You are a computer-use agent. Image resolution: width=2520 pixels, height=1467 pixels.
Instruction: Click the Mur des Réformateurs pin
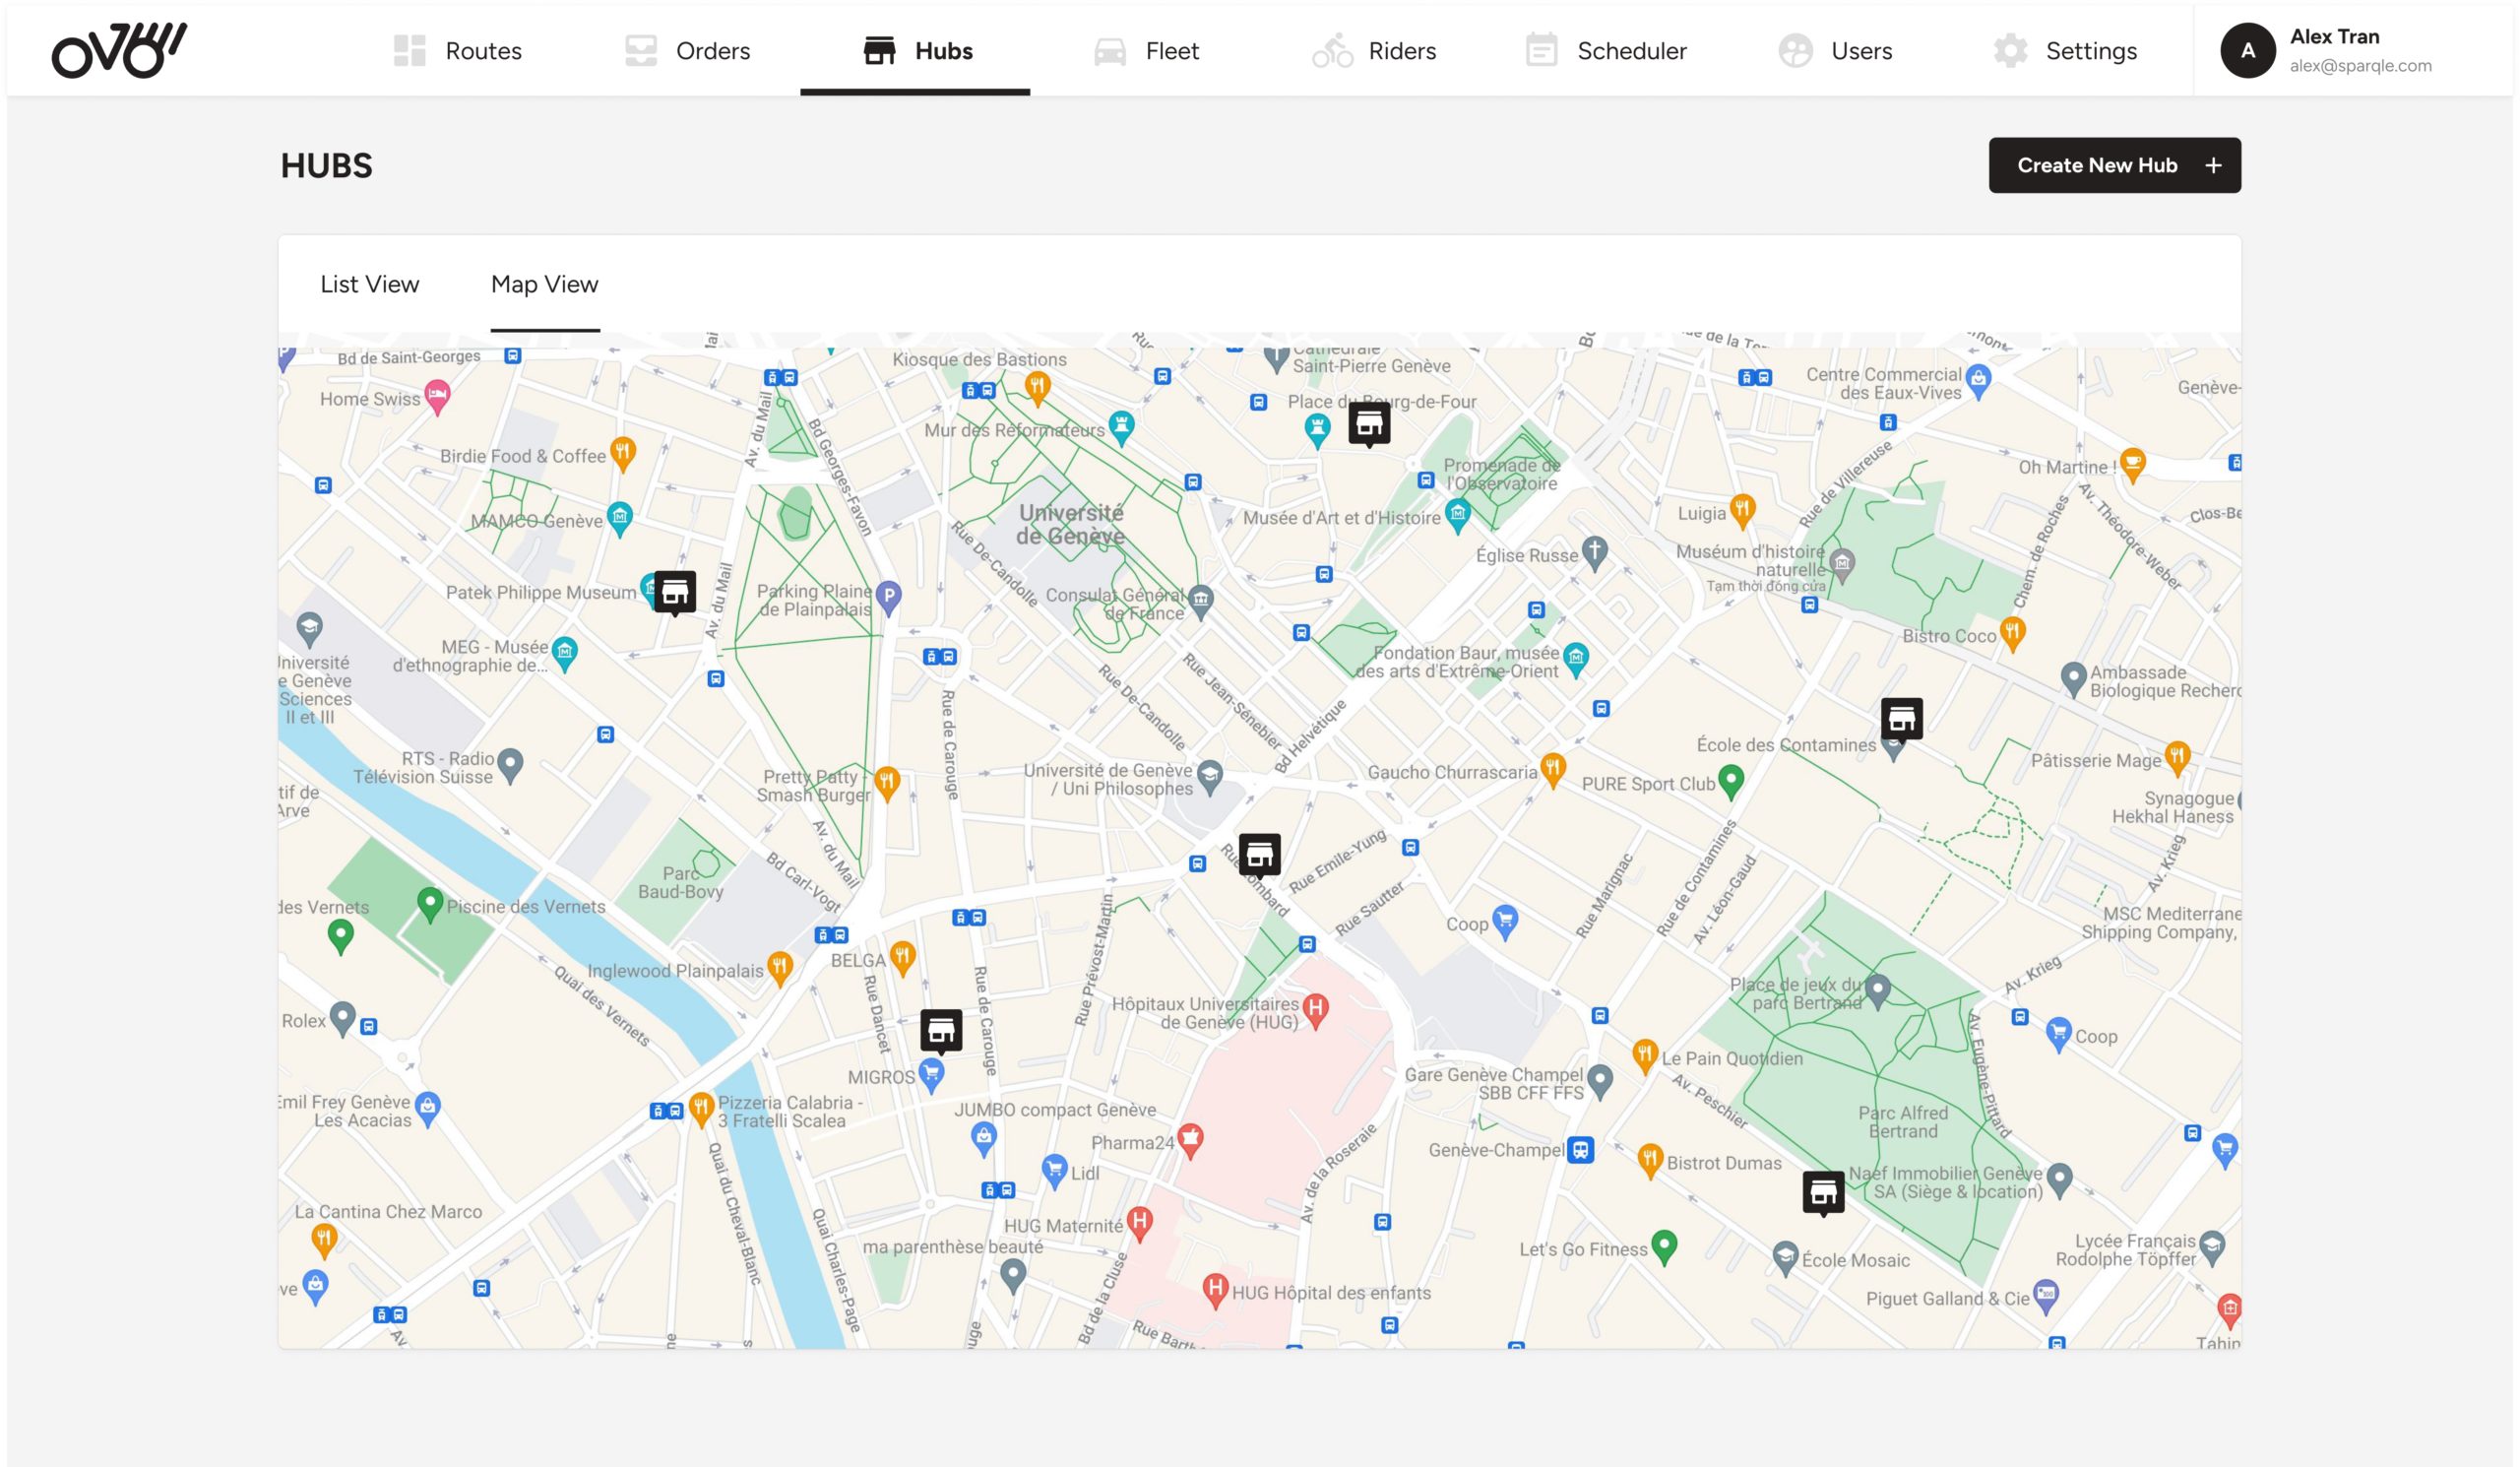(x=1122, y=427)
